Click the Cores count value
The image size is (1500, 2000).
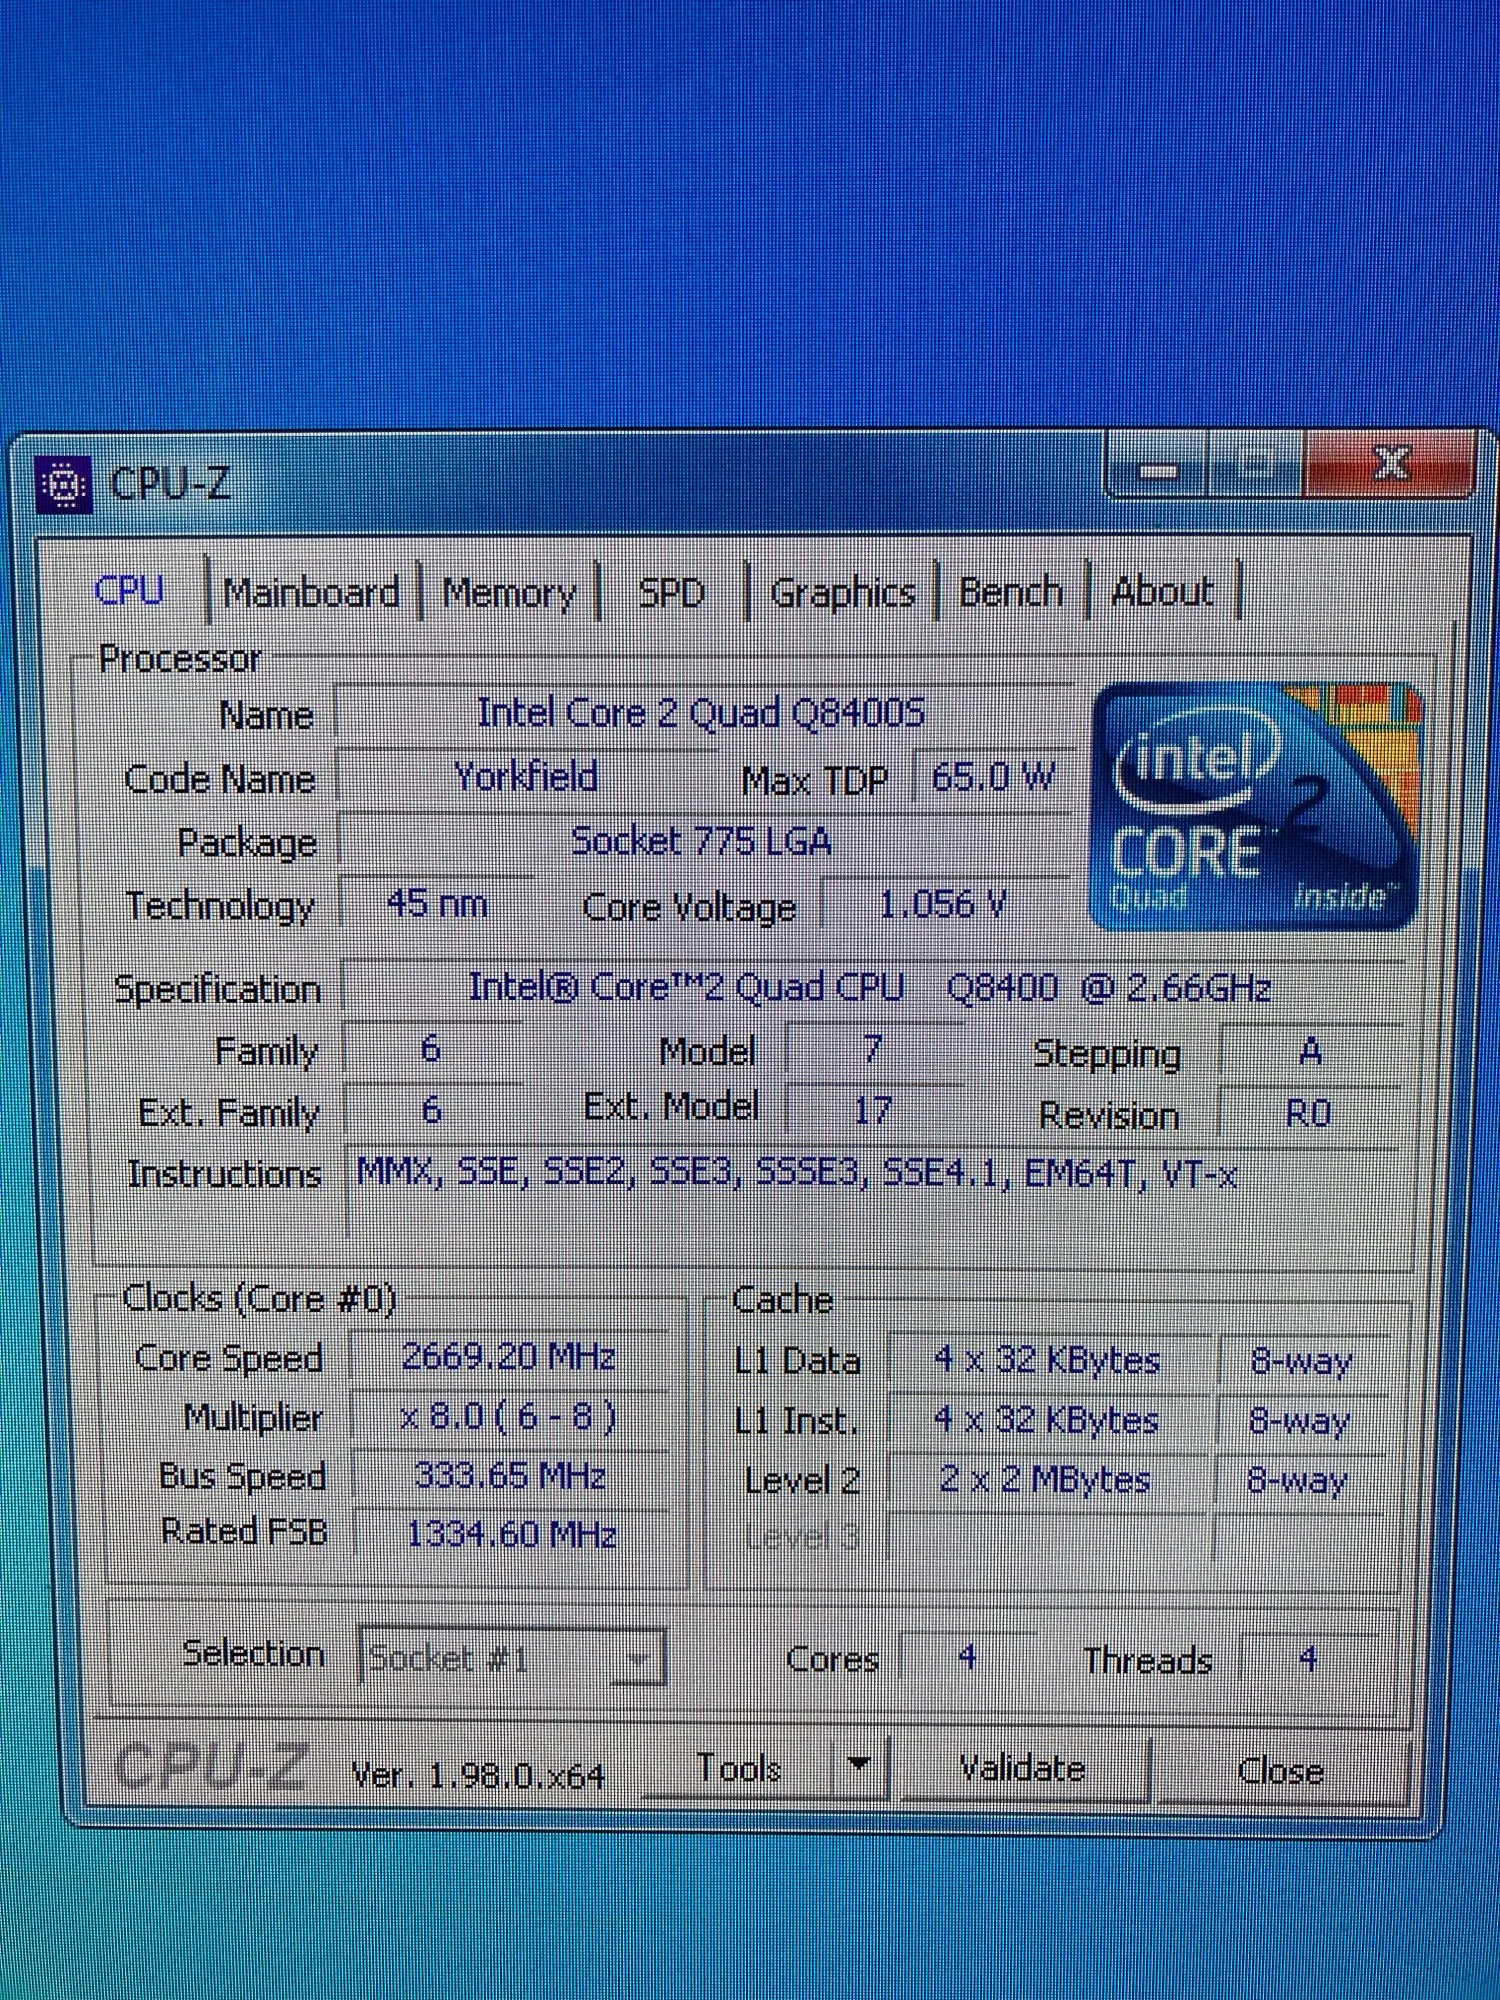(966, 1659)
